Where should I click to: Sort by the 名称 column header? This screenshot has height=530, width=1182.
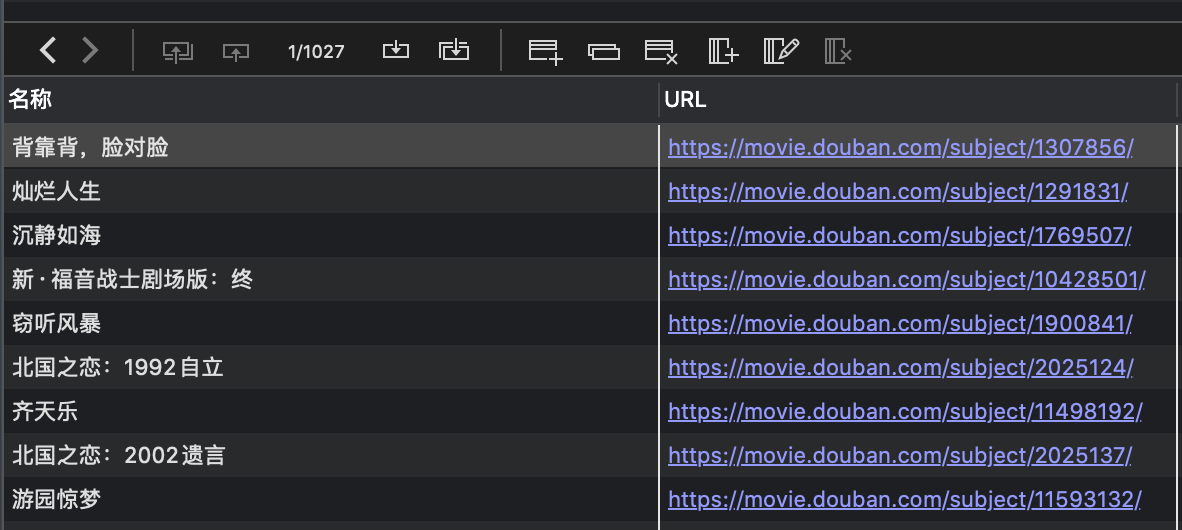click(x=30, y=99)
